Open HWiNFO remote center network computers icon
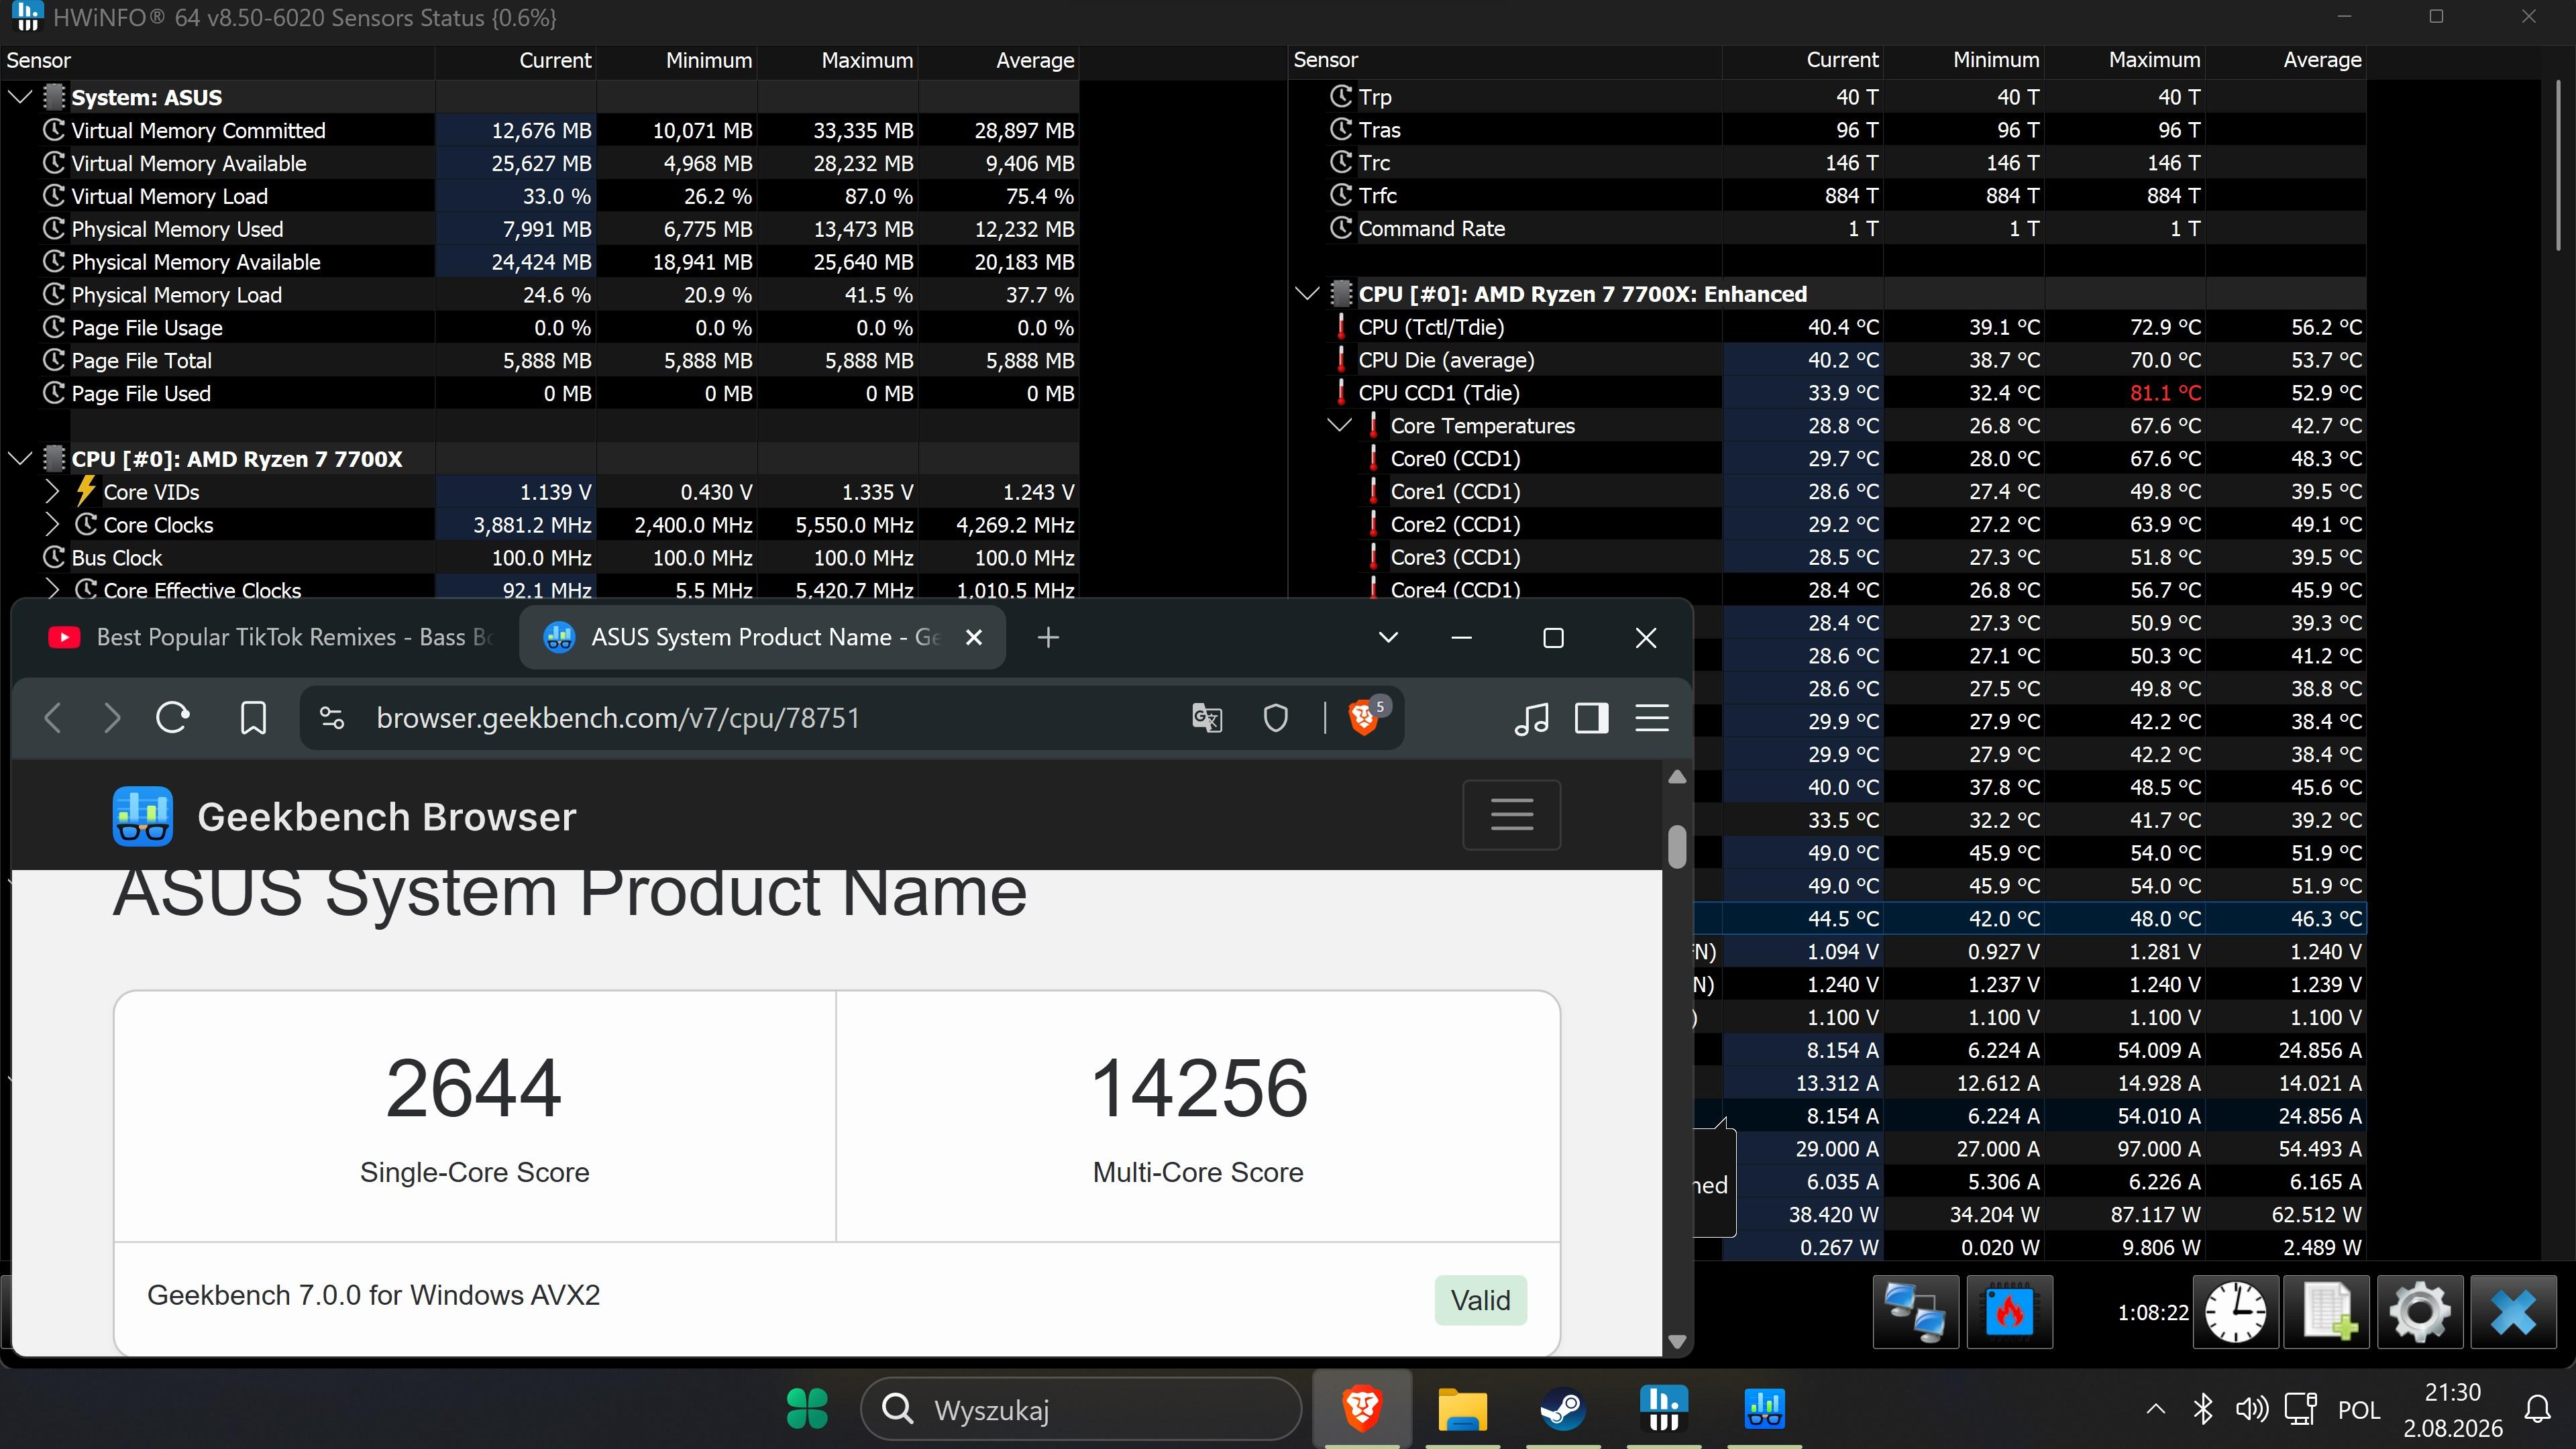This screenshot has width=2576, height=1449. coord(1915,1312)
